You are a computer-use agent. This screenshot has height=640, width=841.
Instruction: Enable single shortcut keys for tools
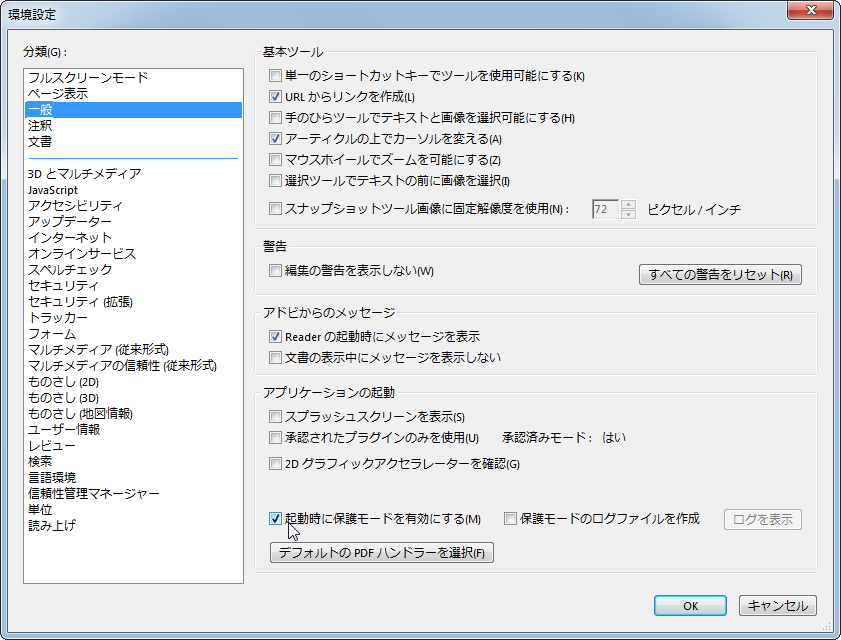coord(275,75)
